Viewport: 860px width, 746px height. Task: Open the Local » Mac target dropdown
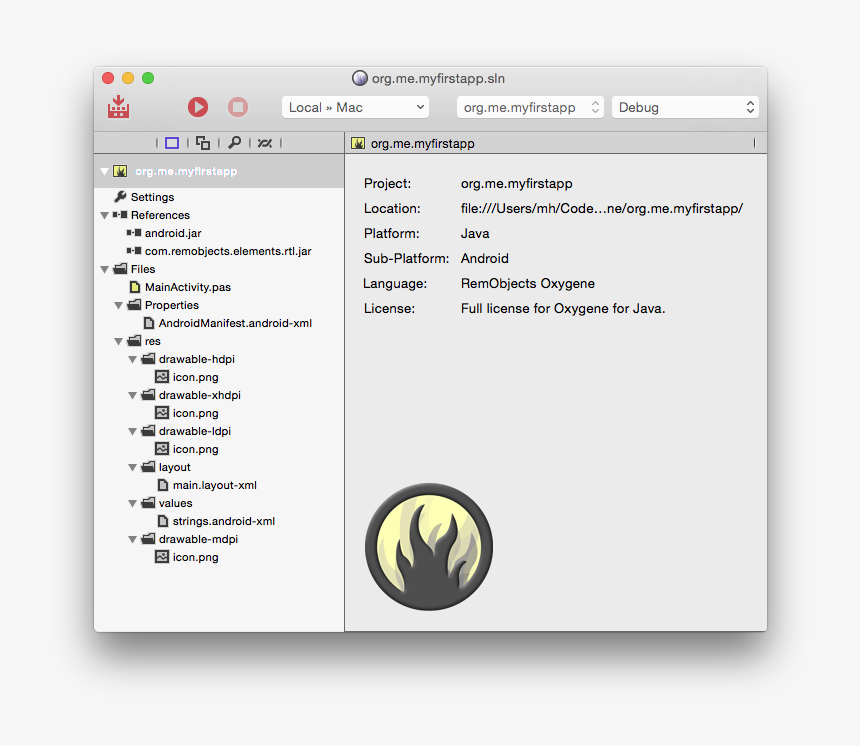pyautogui.click(x=355, y=108)
